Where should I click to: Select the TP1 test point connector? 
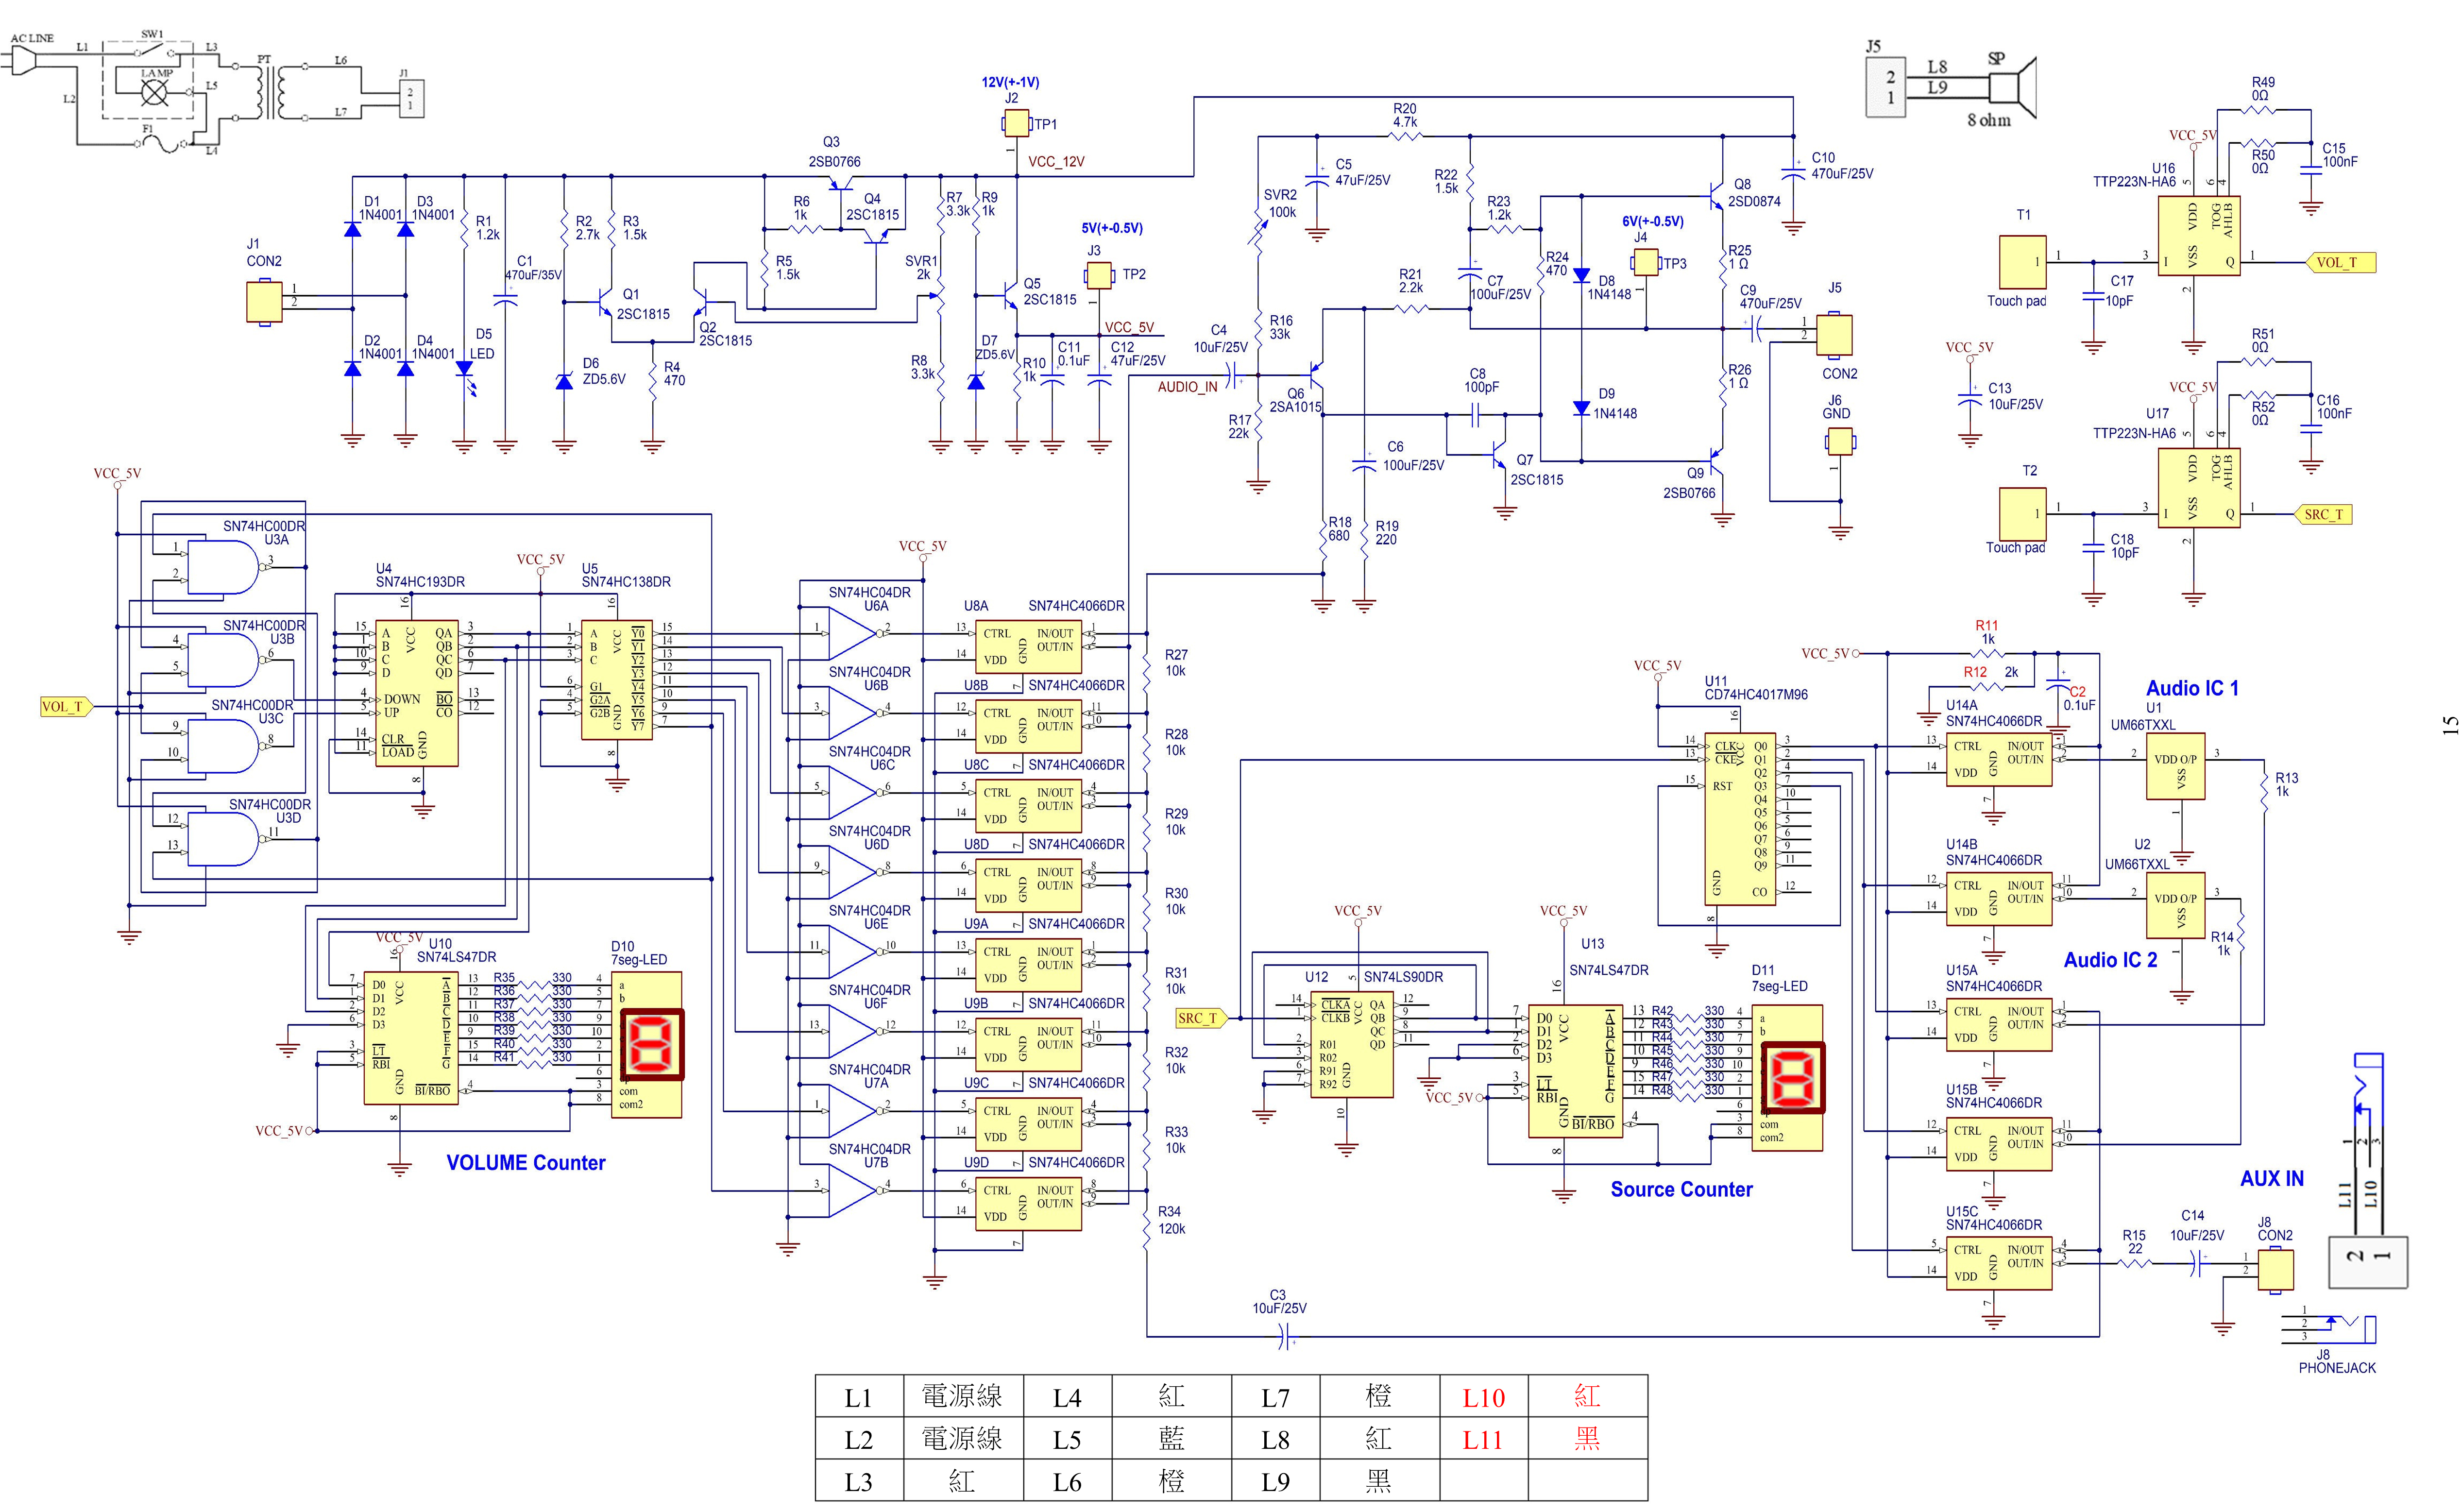tap(1016, 124)
